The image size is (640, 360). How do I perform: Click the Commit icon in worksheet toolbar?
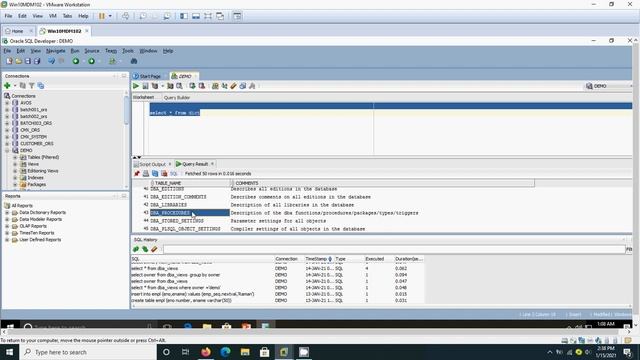[x=192, y=86]
